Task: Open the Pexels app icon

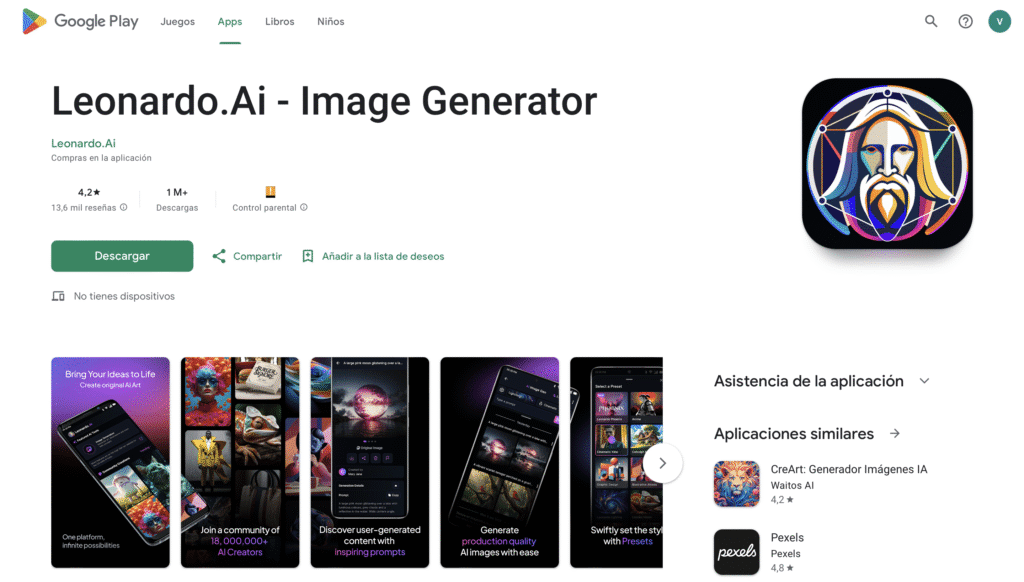Action: [737, 552]
